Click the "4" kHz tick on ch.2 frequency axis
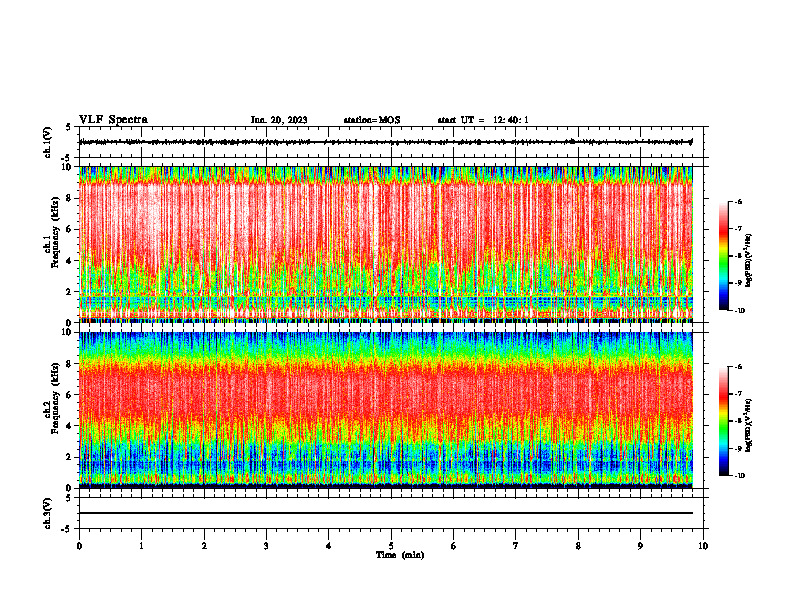The width and height of the screenshot is (792, 612). pyautogui.click(x=70, y=426)
